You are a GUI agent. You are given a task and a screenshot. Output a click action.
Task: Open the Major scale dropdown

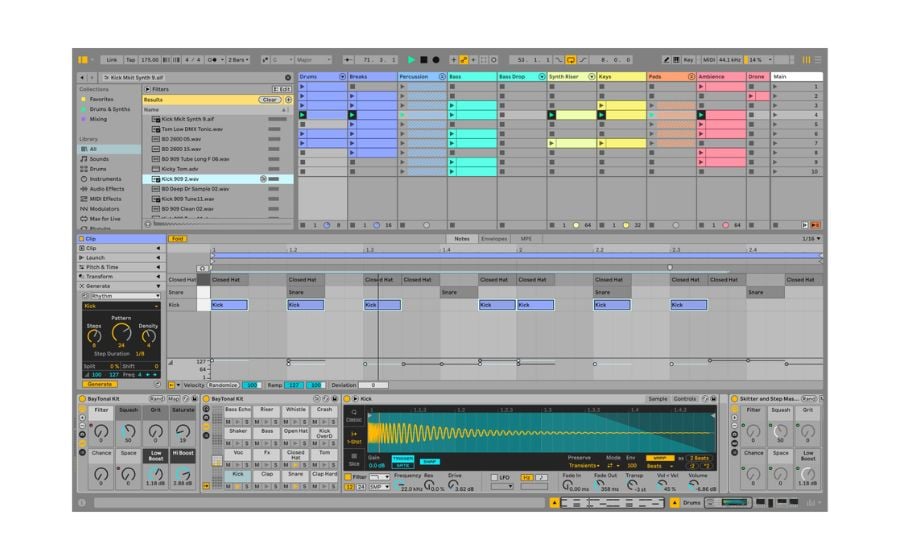pos(313,60)
